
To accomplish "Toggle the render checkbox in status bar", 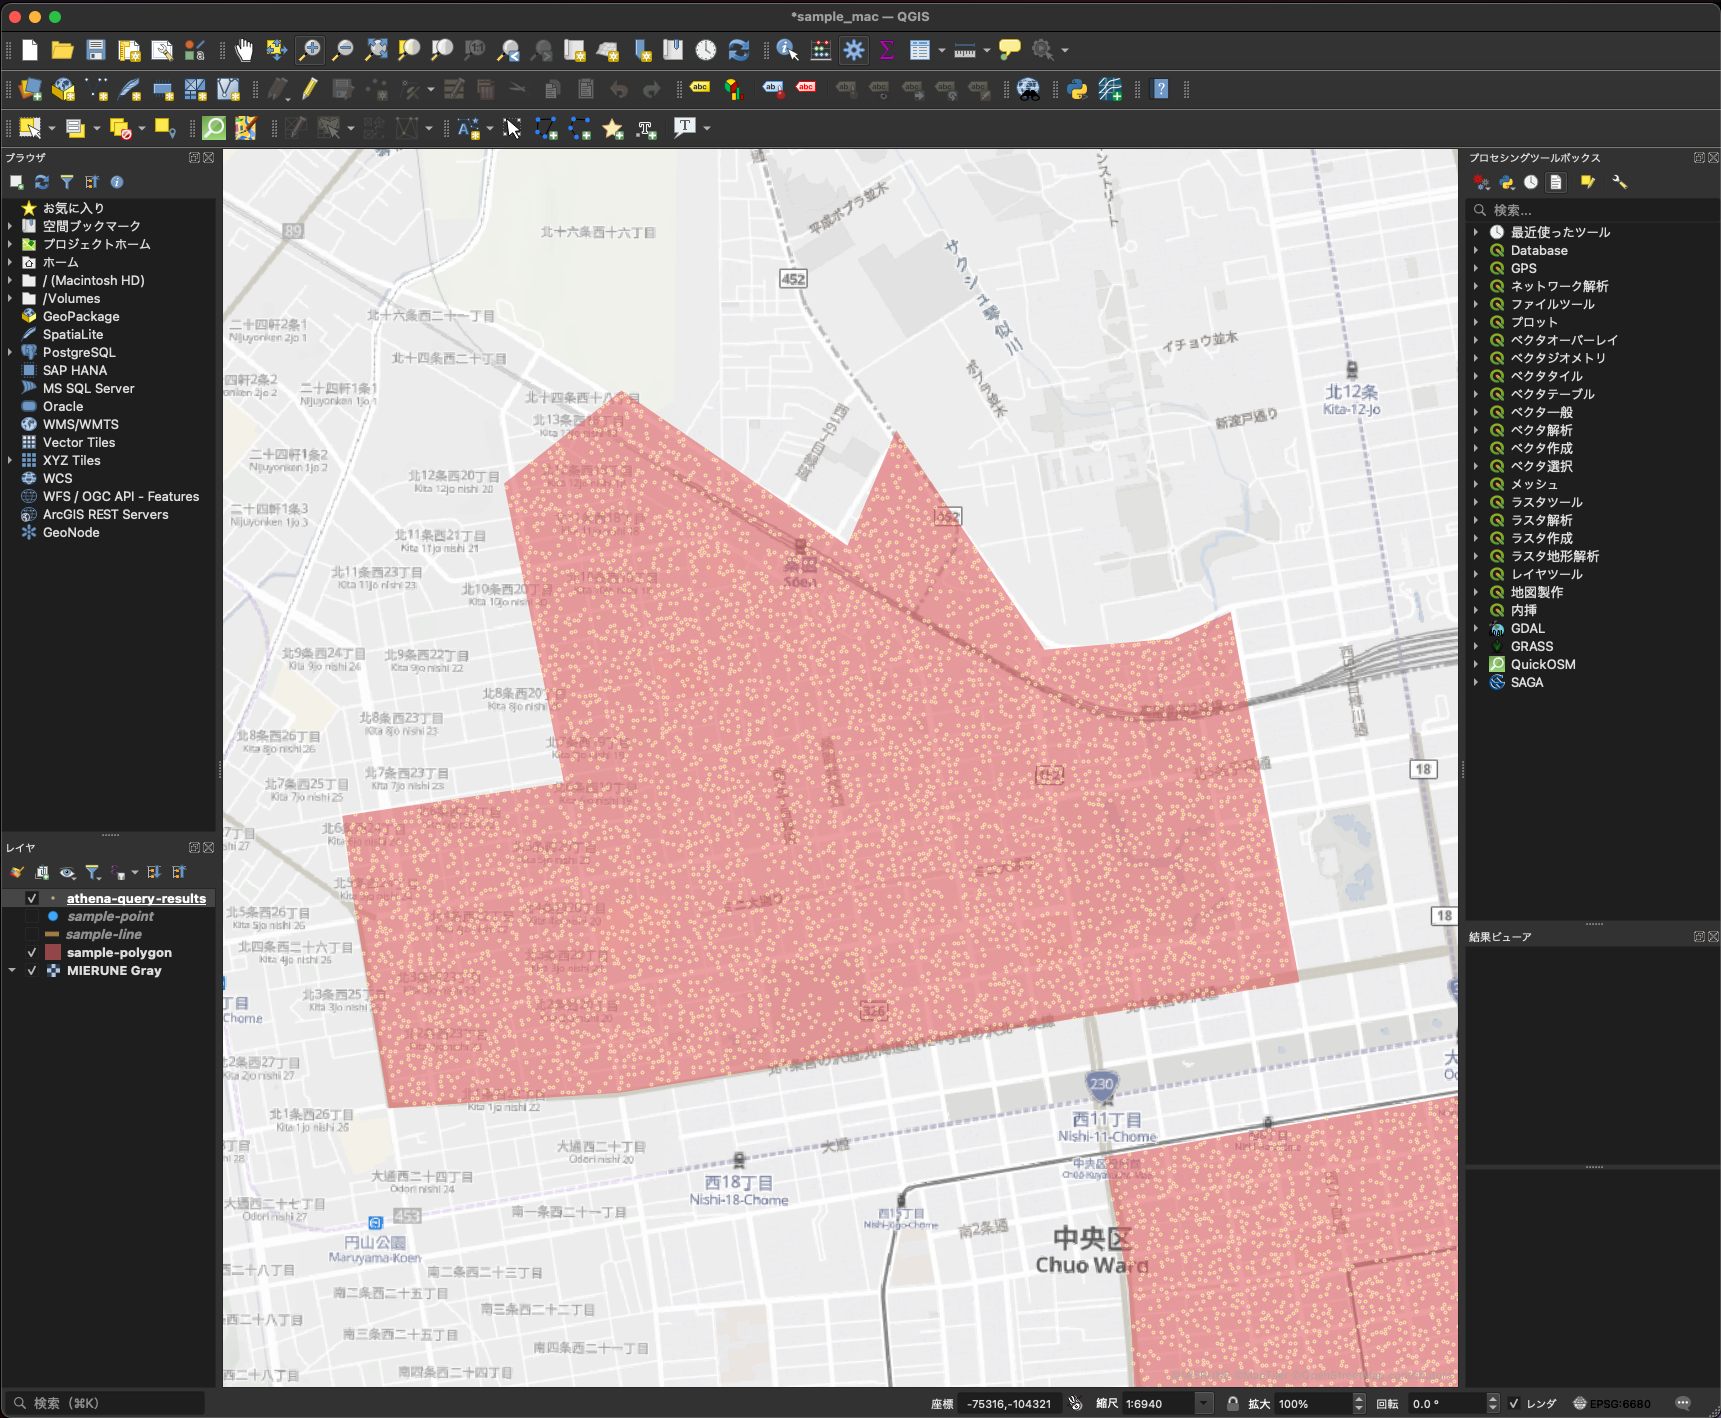I will click(x=1514, y=1404).
